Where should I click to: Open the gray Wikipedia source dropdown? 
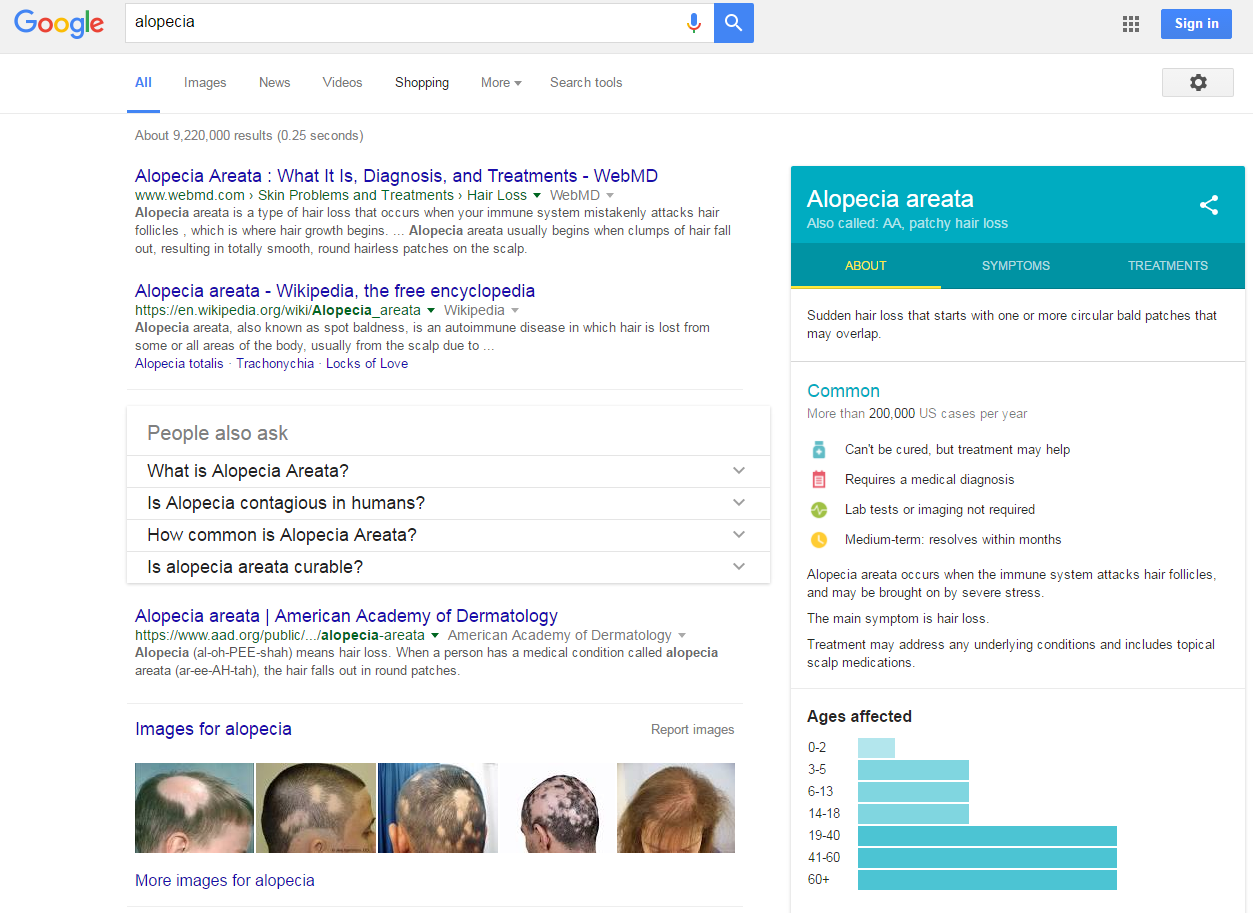click(x=515, y=310)
